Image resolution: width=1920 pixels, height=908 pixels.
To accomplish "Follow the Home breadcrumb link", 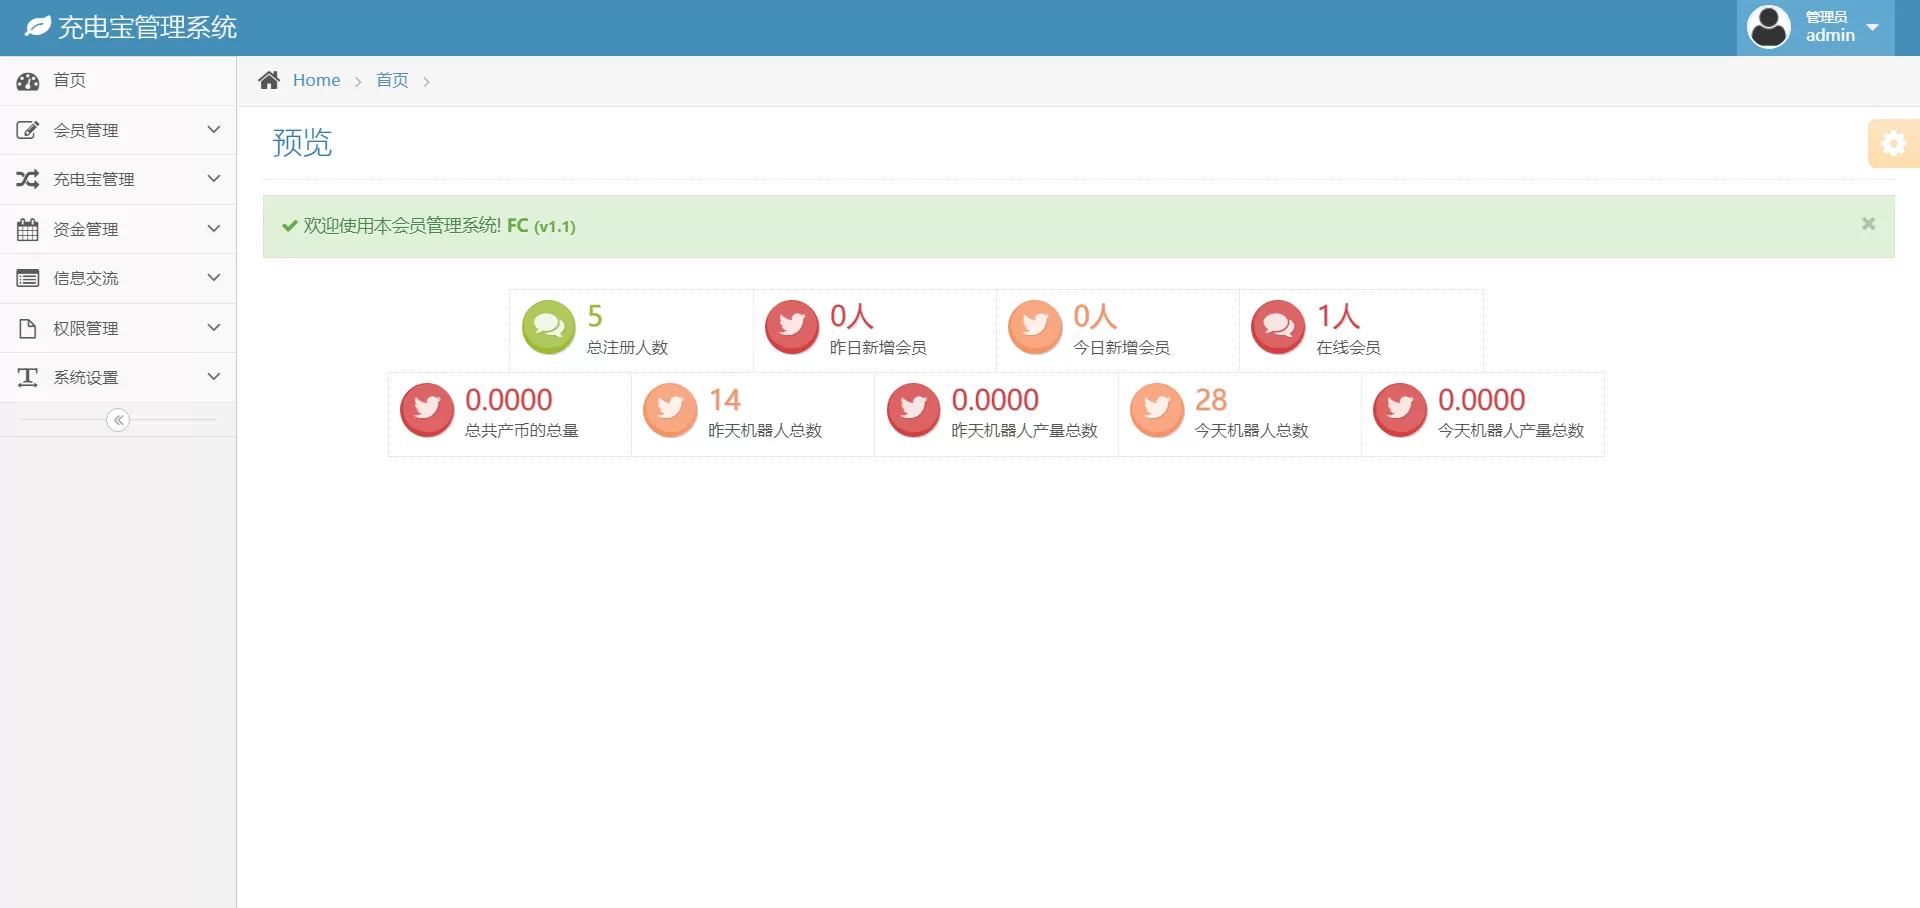I will click(316, 80).
